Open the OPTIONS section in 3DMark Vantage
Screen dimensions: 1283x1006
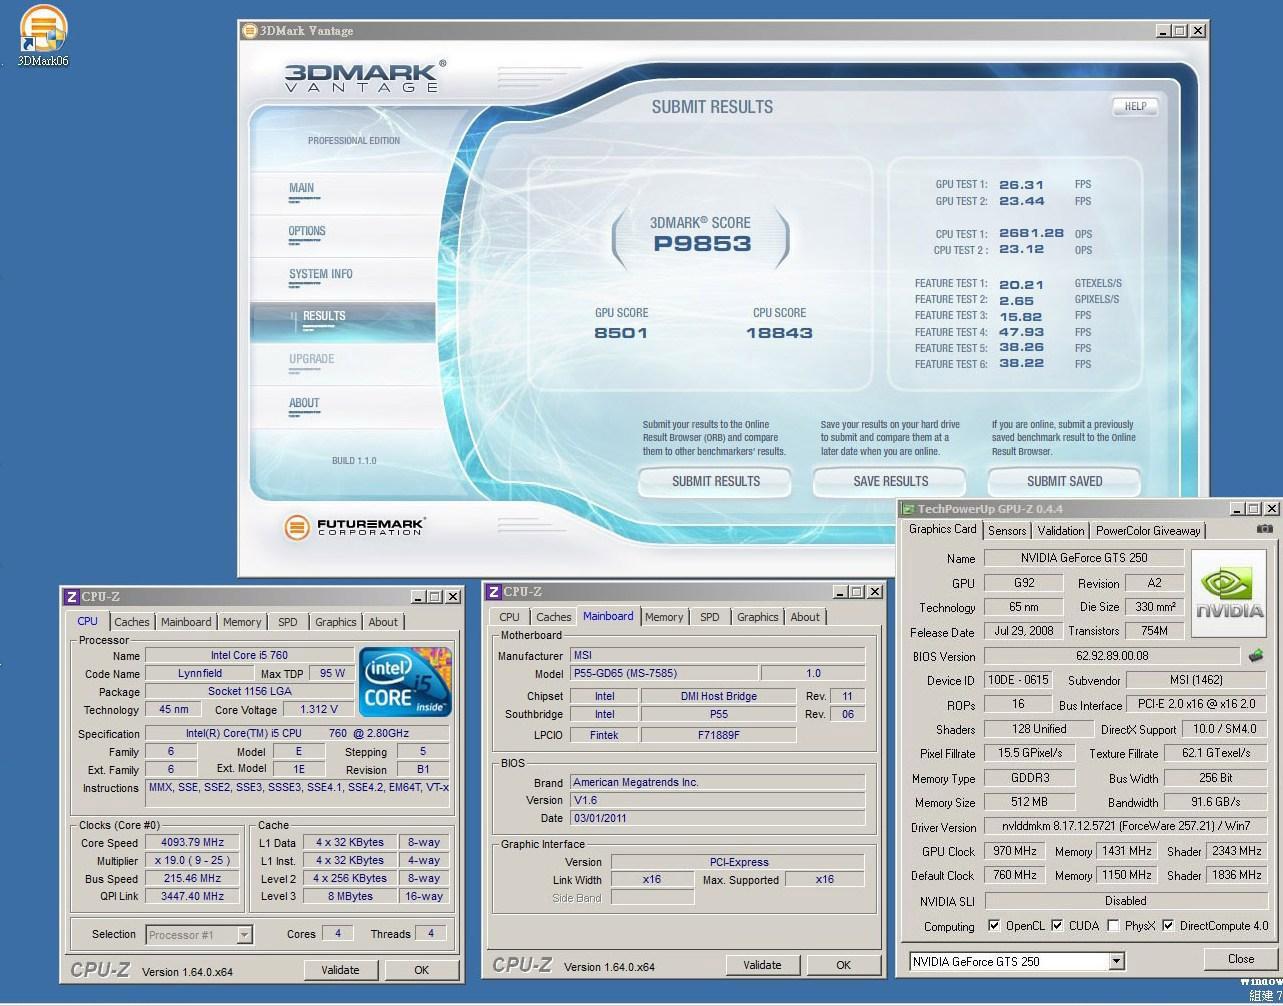(307, 231)
